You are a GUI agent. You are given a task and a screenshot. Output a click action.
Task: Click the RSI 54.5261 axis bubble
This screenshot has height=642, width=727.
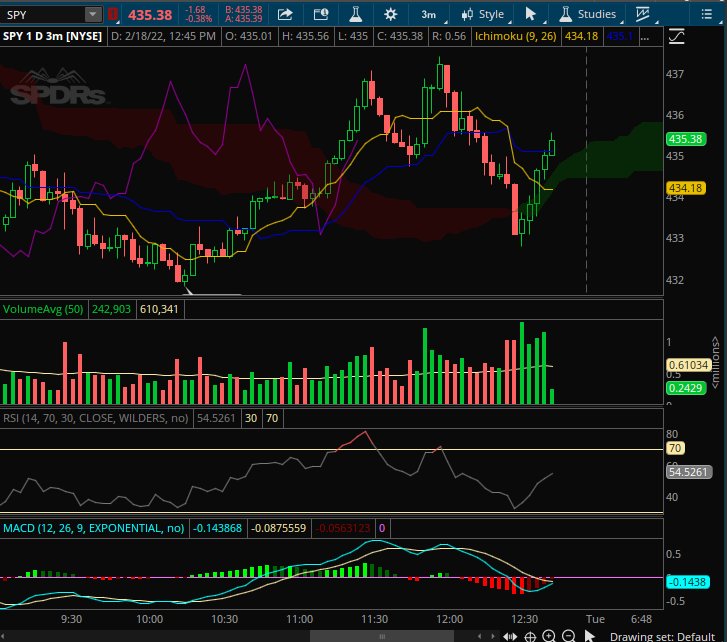tap(689, 472)
